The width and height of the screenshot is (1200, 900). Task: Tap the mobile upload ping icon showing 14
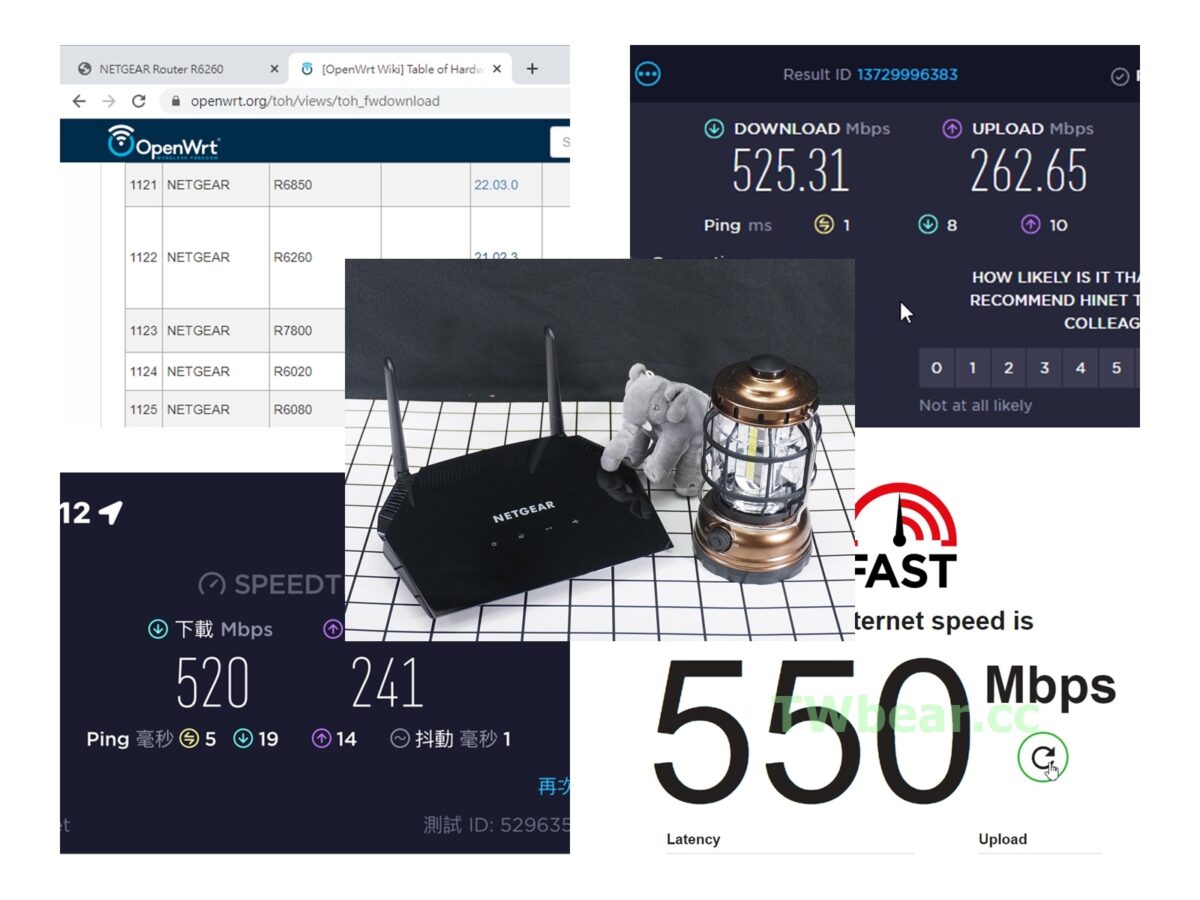321,739
